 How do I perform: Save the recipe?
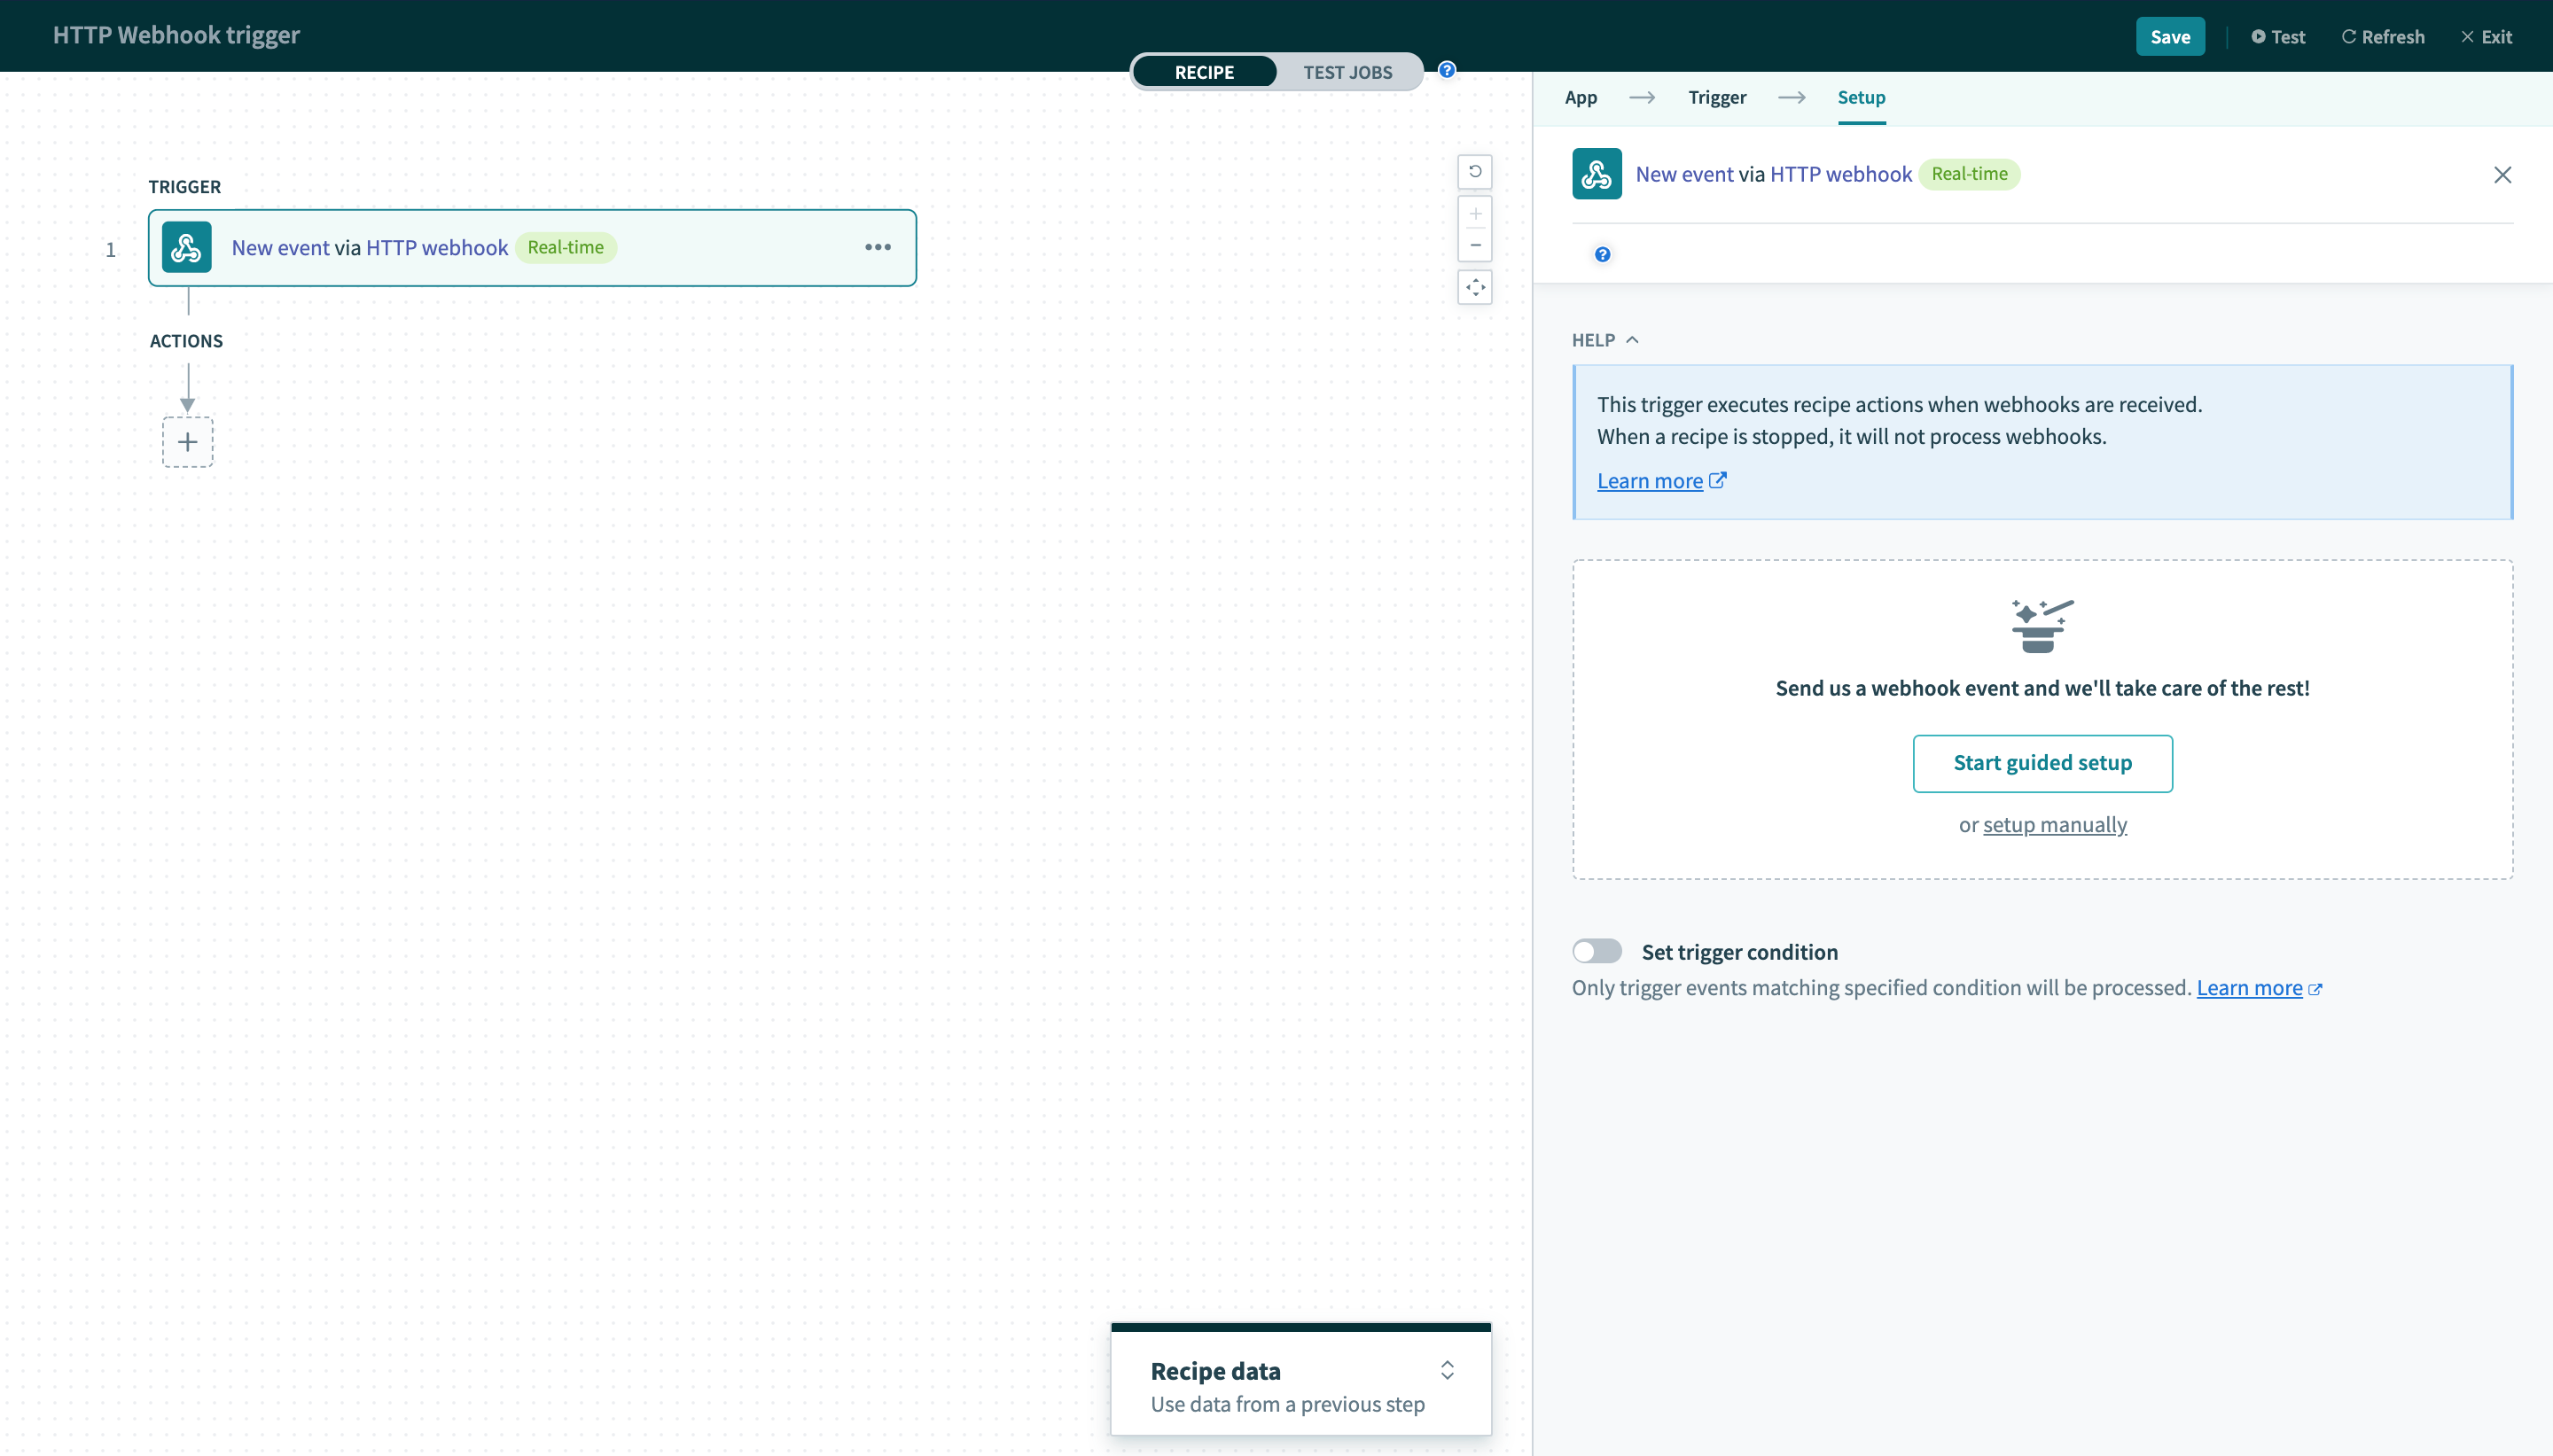click(x=2169, y=35)
